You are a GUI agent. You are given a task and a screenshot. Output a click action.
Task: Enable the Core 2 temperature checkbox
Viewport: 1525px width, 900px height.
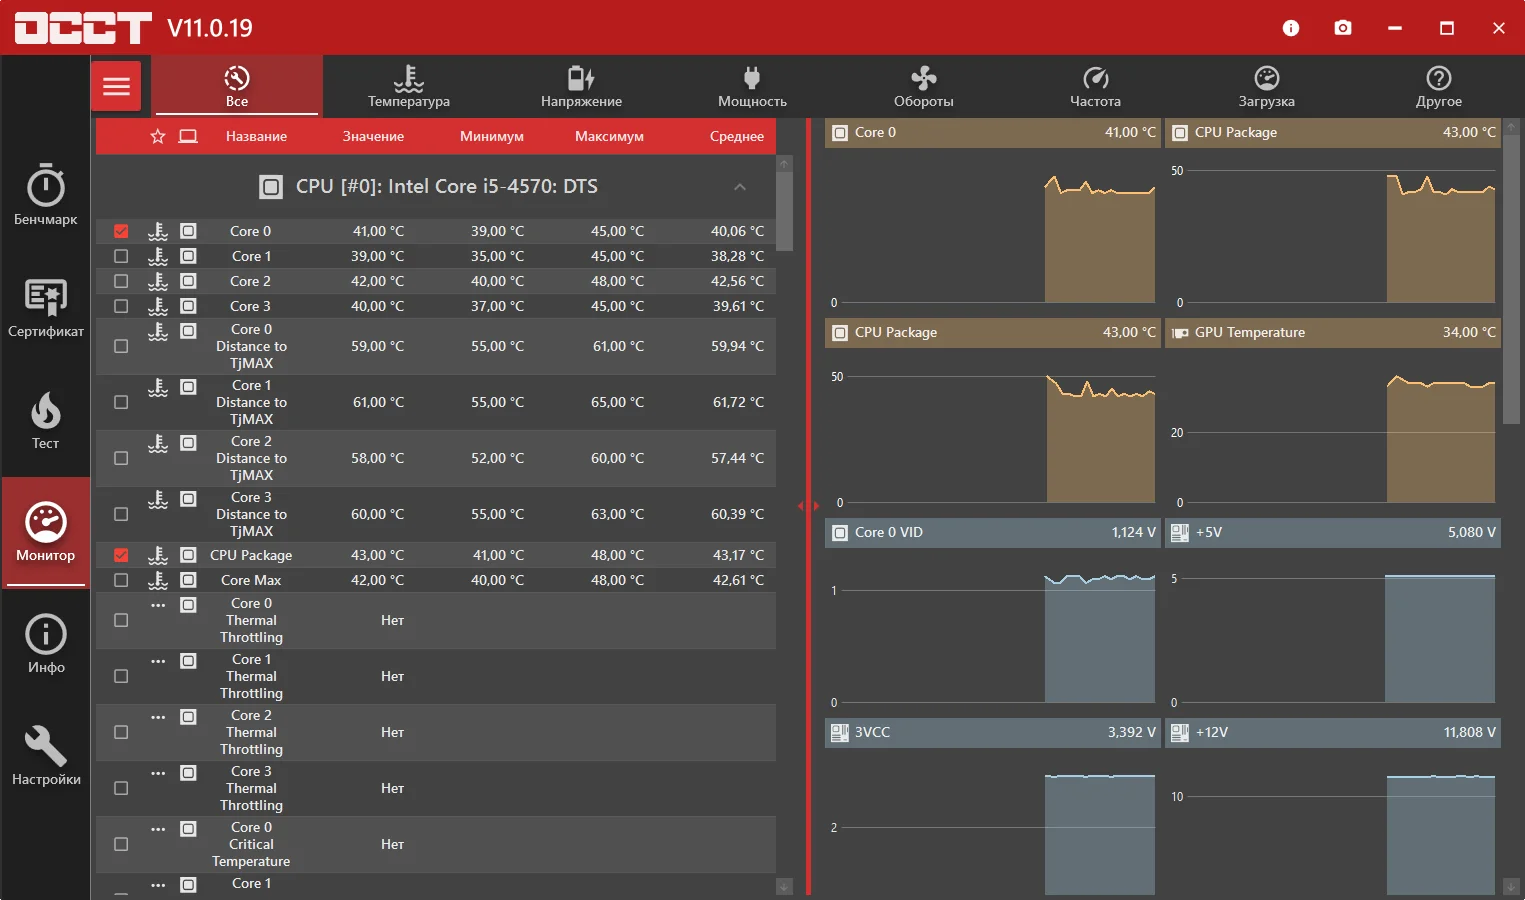tap(121, 281)
